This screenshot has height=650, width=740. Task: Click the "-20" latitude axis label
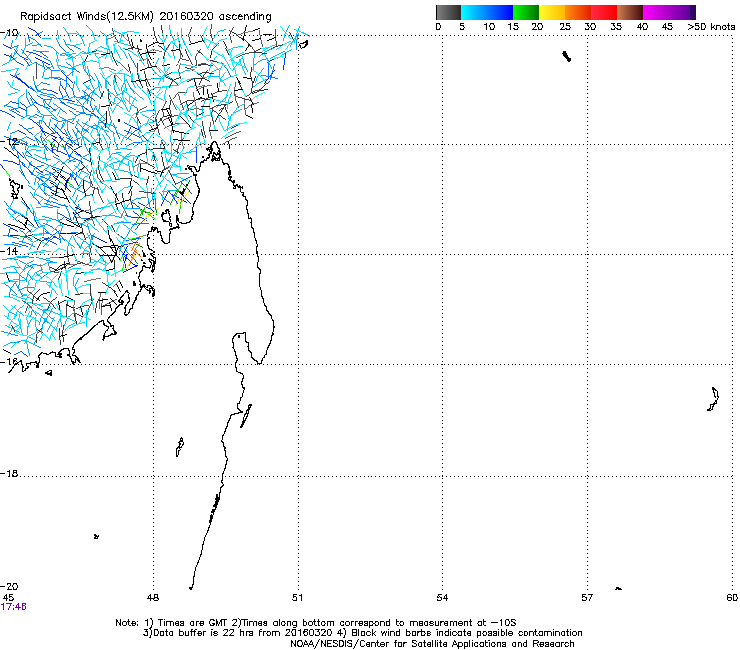pos(10,587)
